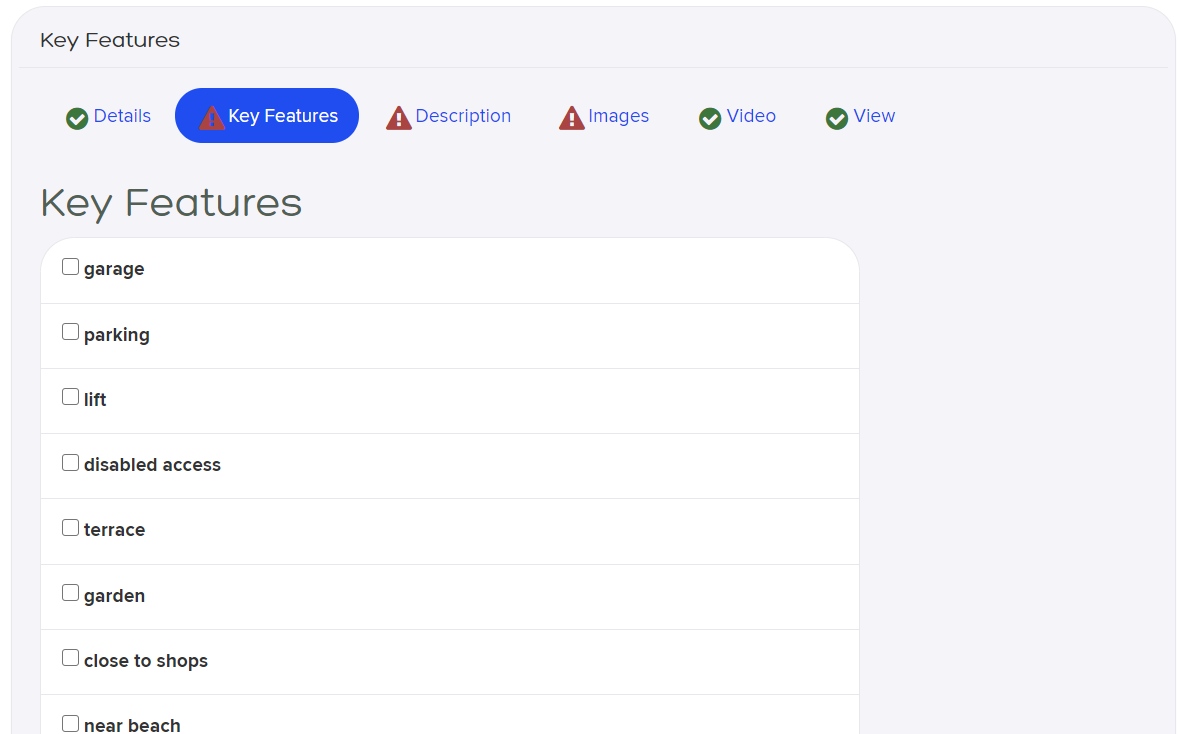Select the active Key Features tab
The image size is (1178, 734).
267,116
